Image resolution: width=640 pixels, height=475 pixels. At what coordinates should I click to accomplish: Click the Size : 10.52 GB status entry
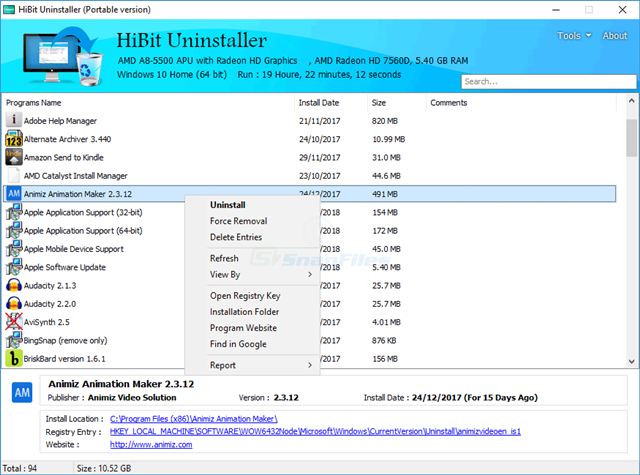point(104,468)
